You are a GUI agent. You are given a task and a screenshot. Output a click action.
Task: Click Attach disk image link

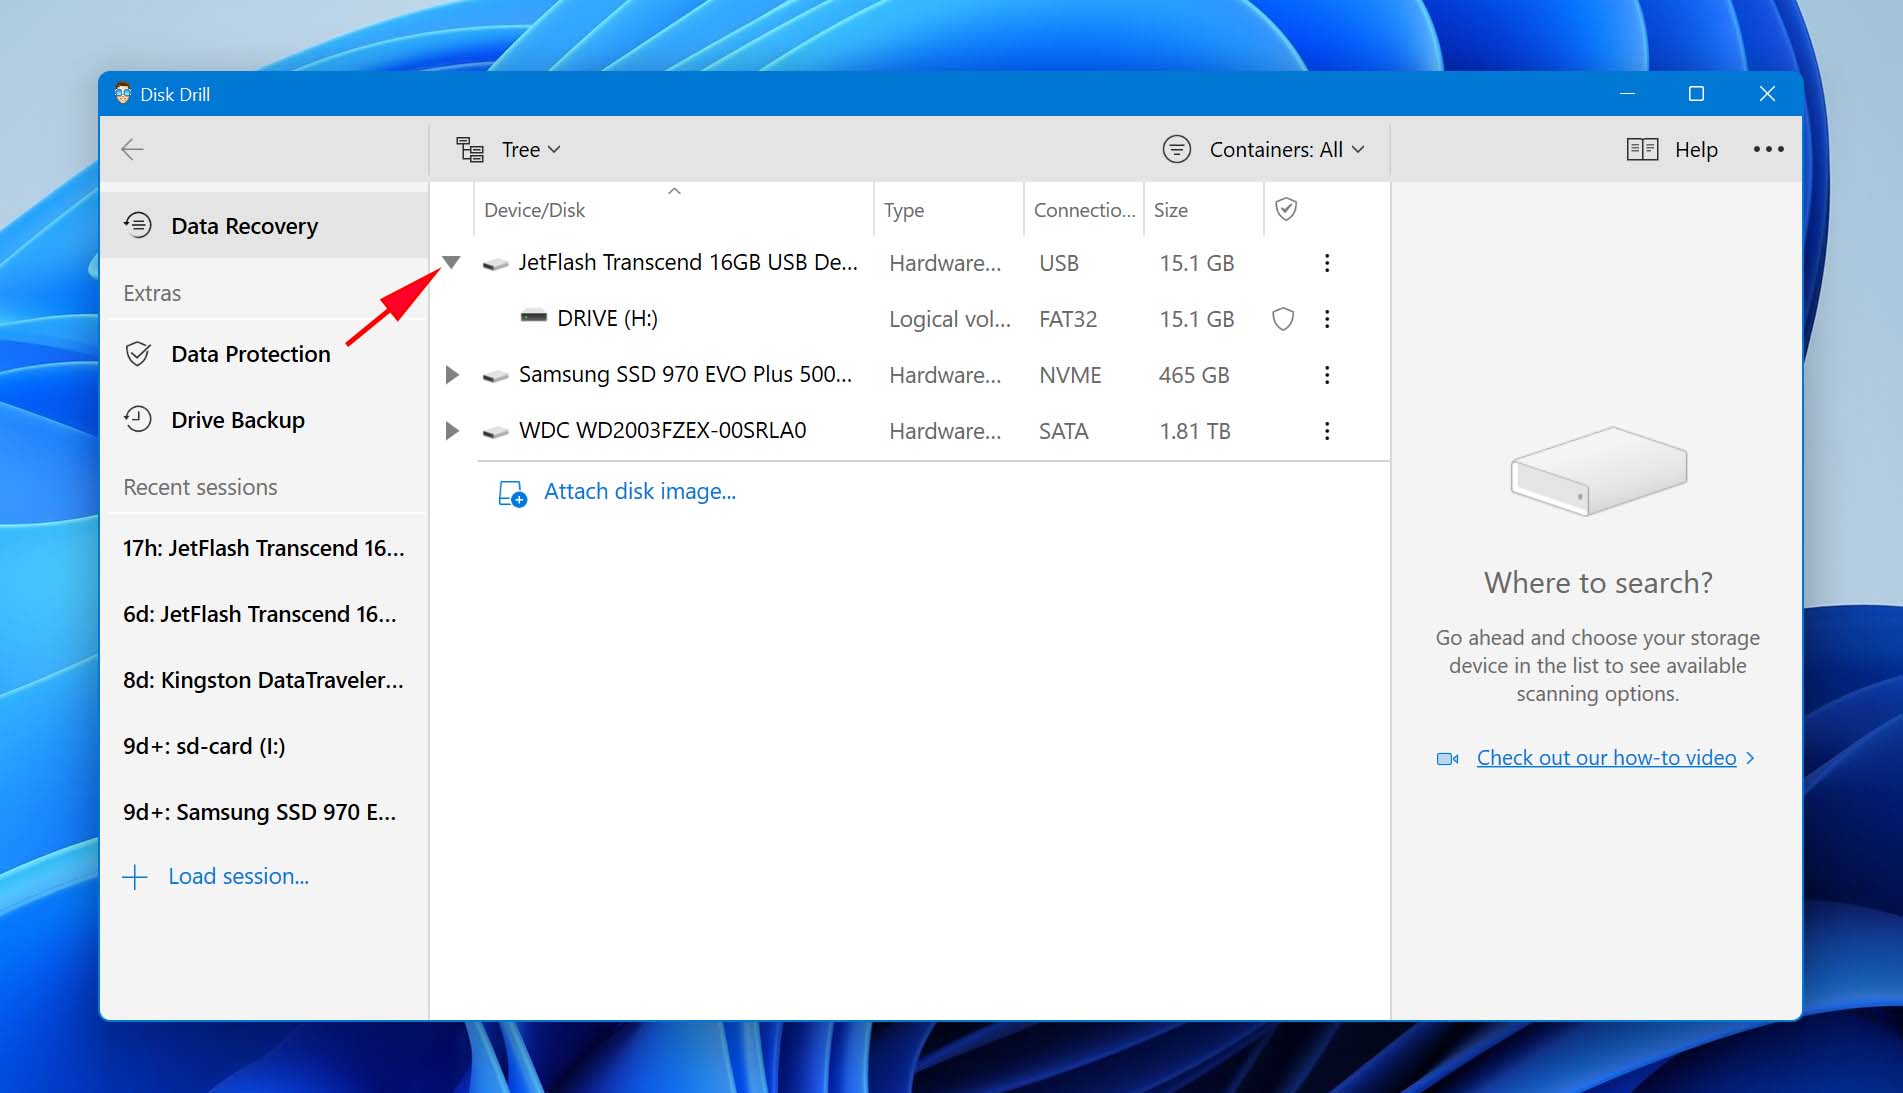640,492
